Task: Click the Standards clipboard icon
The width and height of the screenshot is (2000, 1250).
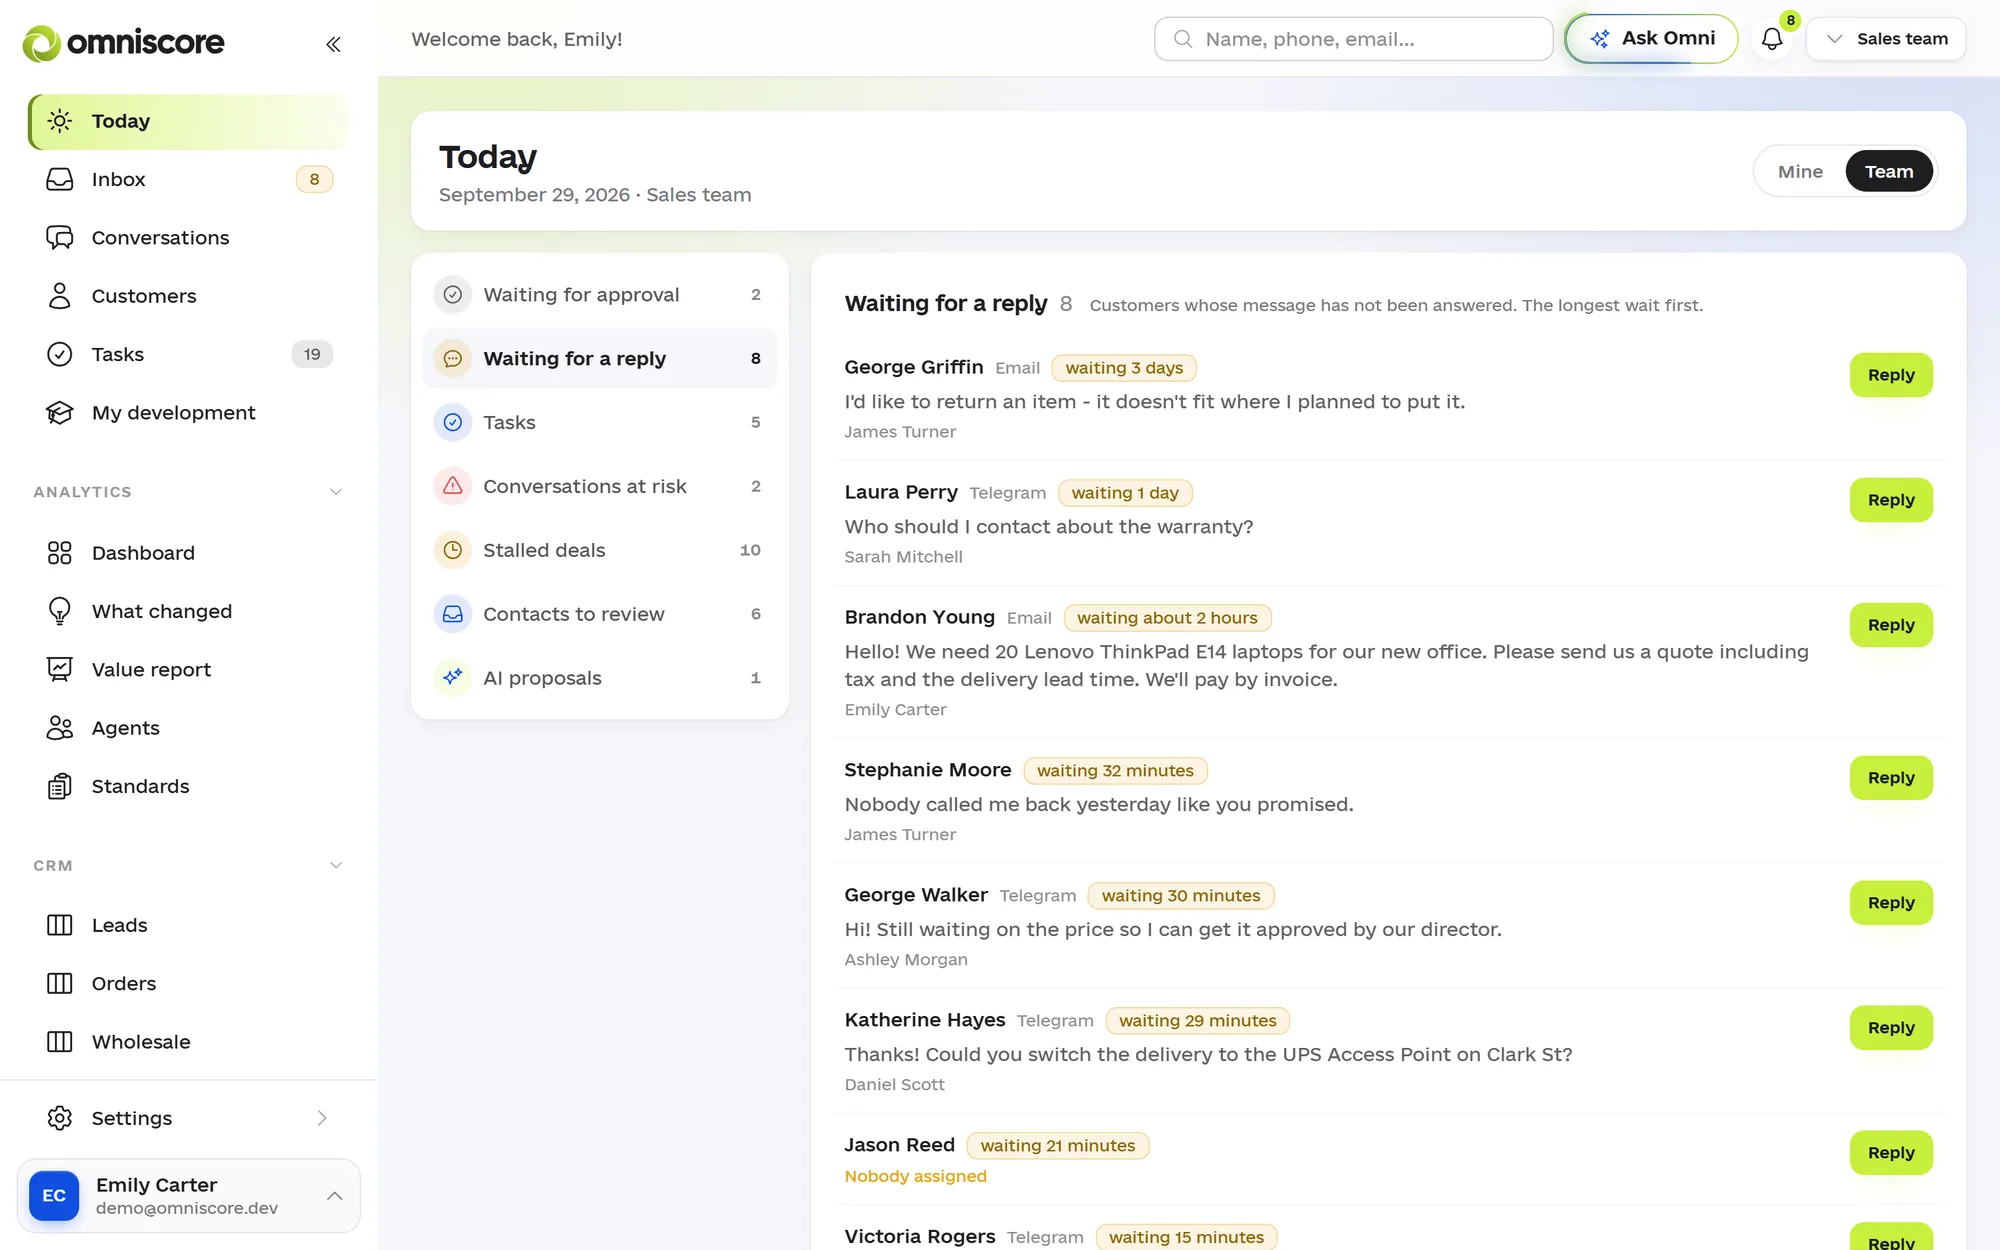Action: tap(60, 786)
